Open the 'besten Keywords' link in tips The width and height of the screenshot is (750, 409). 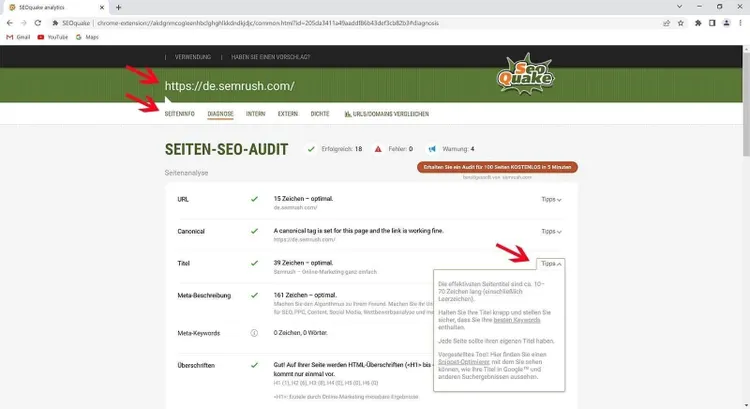click(517, 320)
